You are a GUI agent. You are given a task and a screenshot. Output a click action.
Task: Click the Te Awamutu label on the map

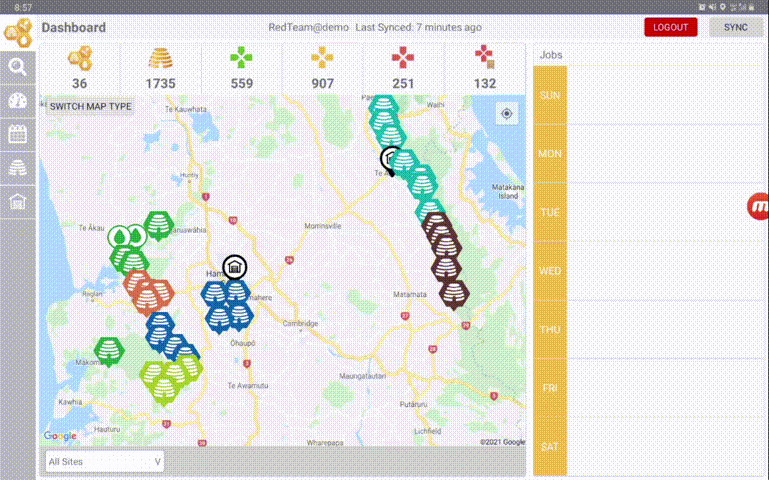(x=248, y=385)
